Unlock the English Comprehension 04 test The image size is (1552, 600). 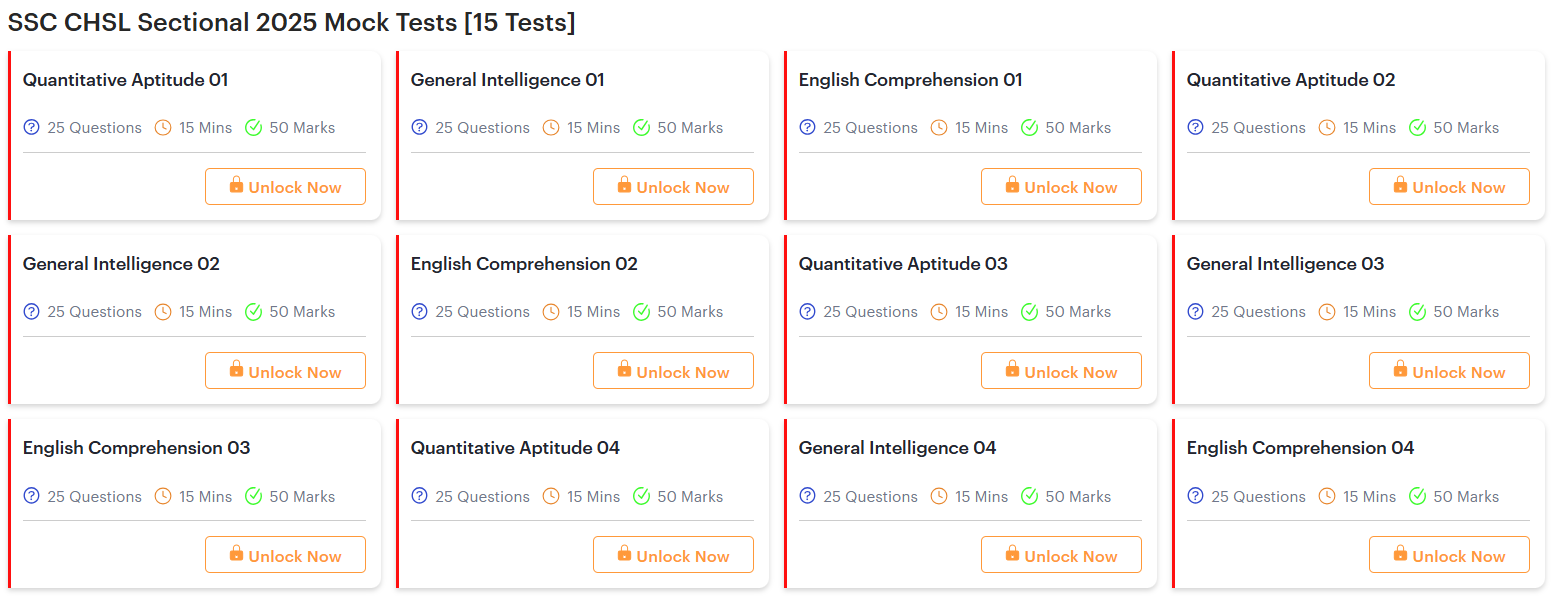click(x=1449, y=555)
